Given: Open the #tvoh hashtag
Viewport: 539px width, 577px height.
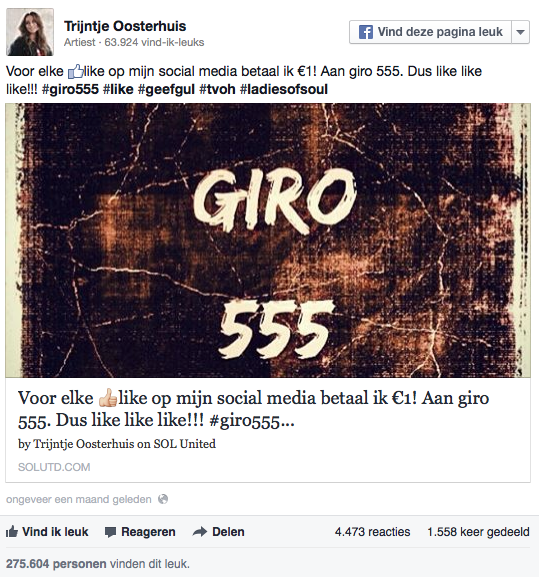Looking at the screenshot, I should (x=217, y=89).
